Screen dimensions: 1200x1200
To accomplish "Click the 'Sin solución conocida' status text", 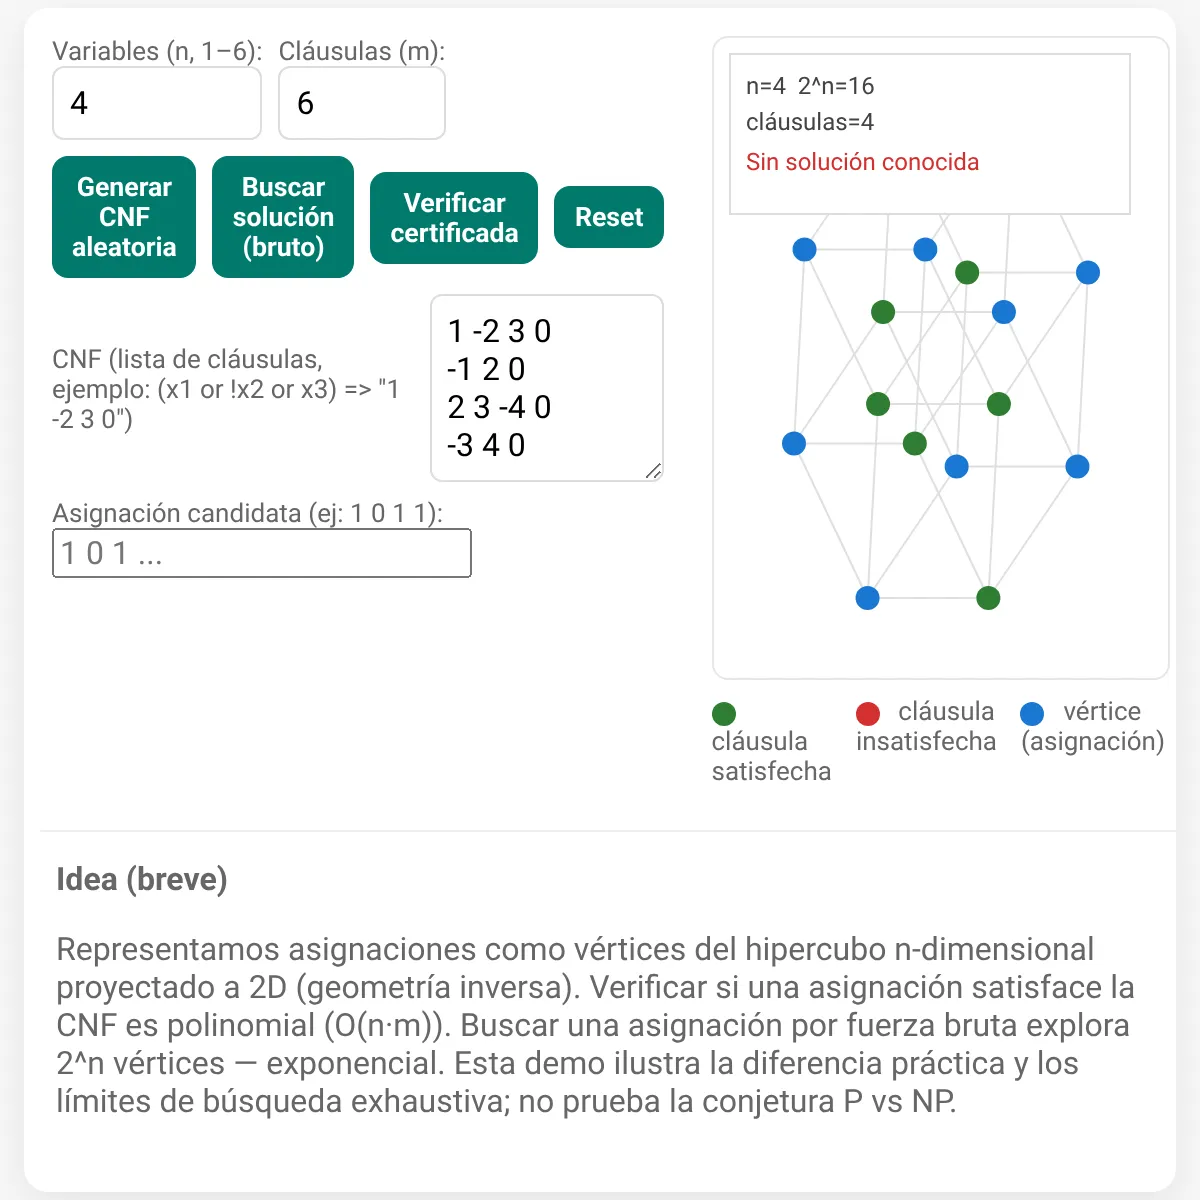I will click(x=862, y=162).
